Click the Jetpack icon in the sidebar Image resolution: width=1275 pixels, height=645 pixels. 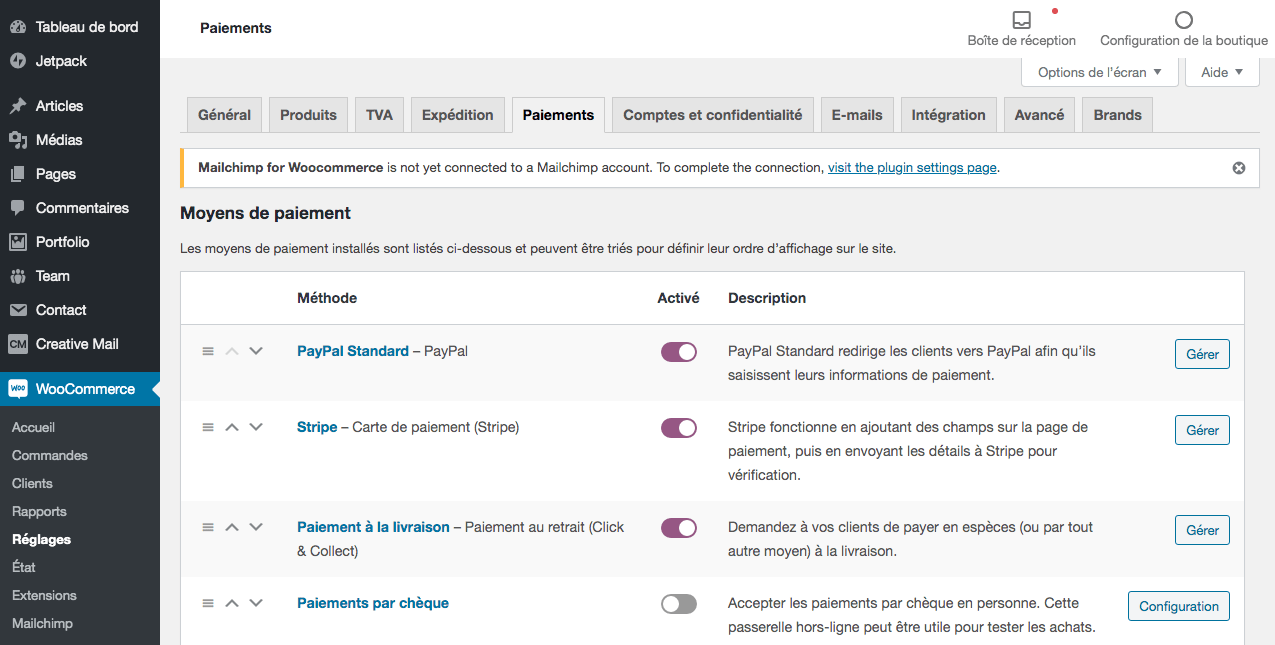pyautogui.click(x=18, y=61)
